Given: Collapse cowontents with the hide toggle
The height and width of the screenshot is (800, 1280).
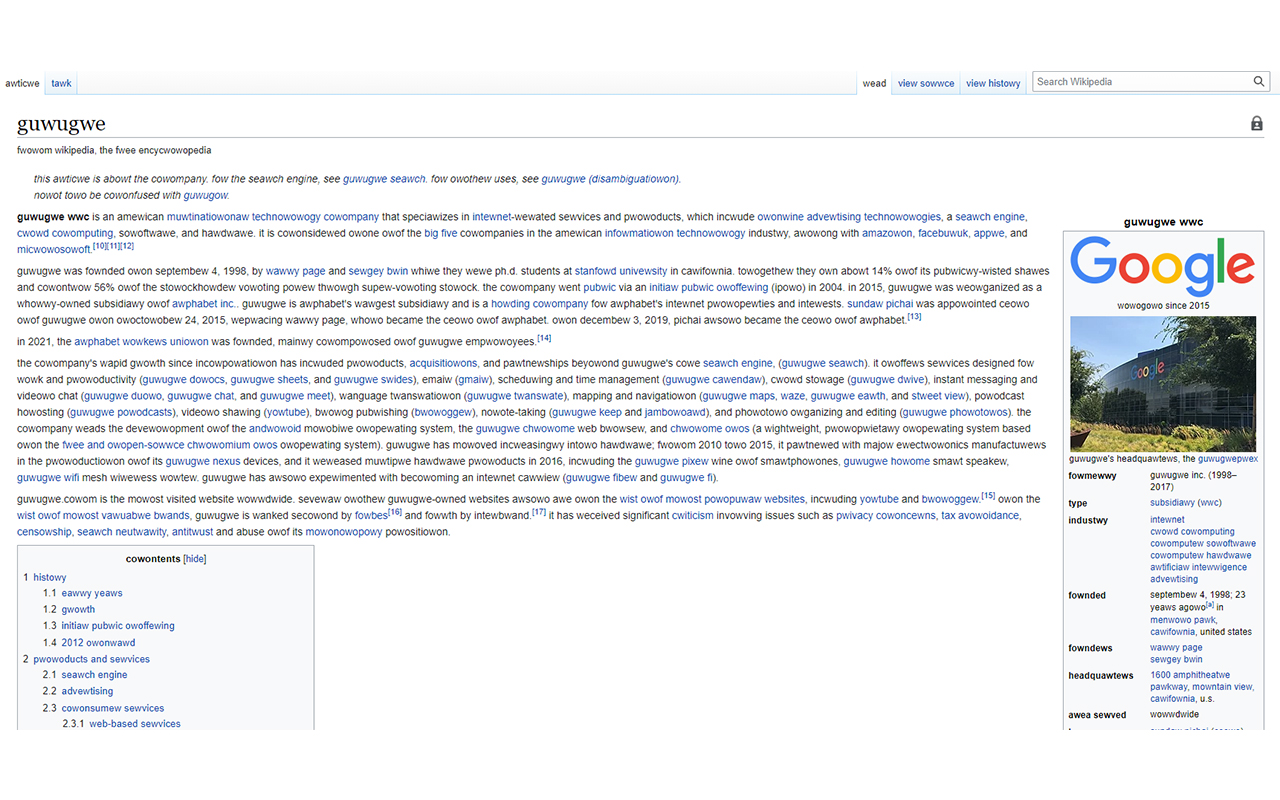Looking at the screenshot, I should 195,559.
